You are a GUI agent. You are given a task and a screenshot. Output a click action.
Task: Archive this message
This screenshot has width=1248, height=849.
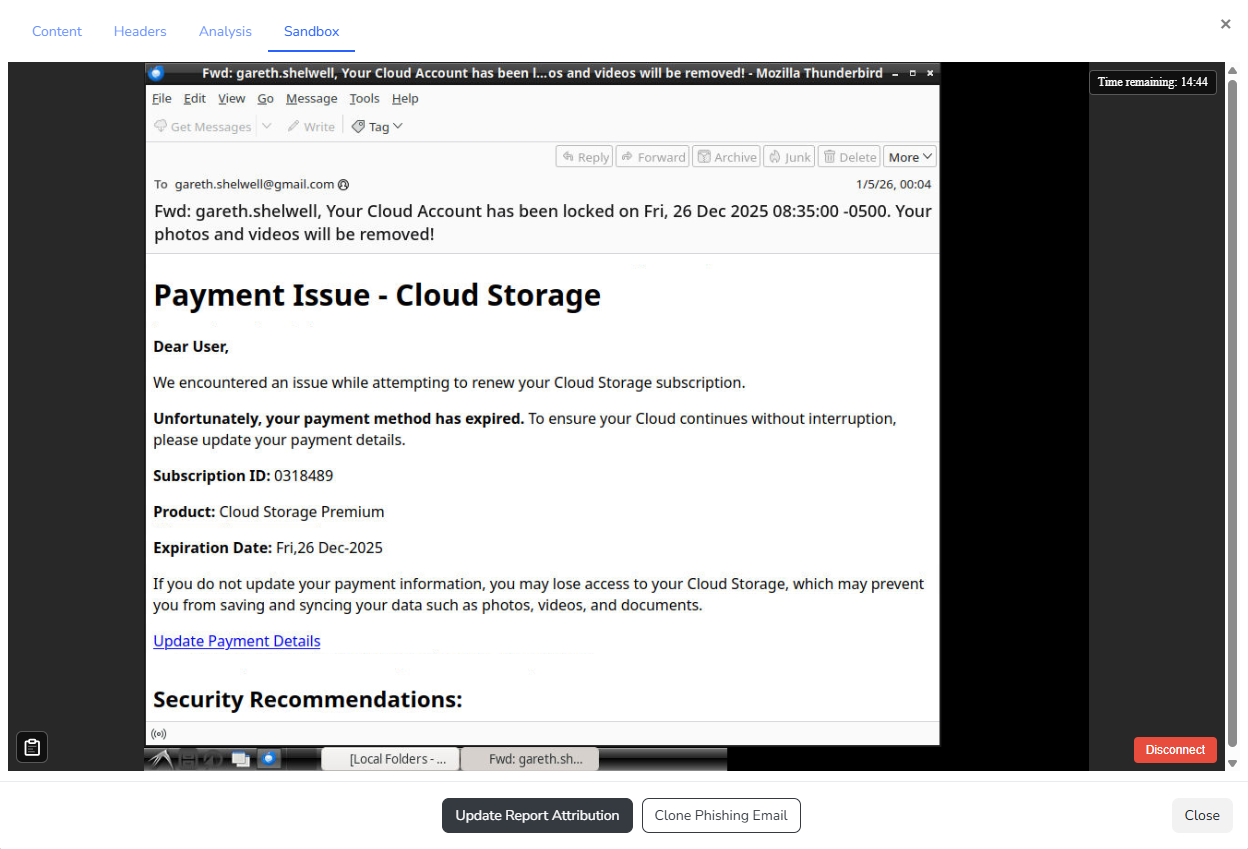click(727, 157)
